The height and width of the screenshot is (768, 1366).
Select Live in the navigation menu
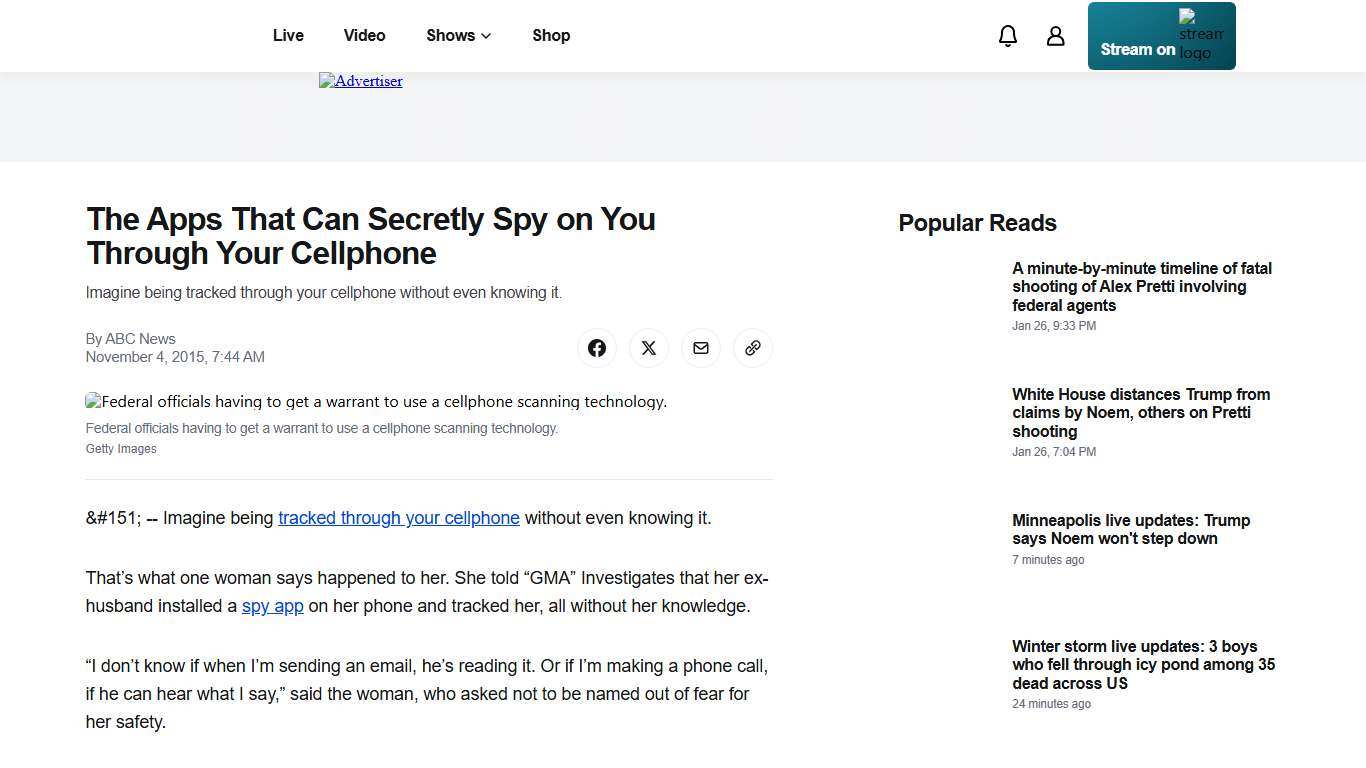pos(288,35)
